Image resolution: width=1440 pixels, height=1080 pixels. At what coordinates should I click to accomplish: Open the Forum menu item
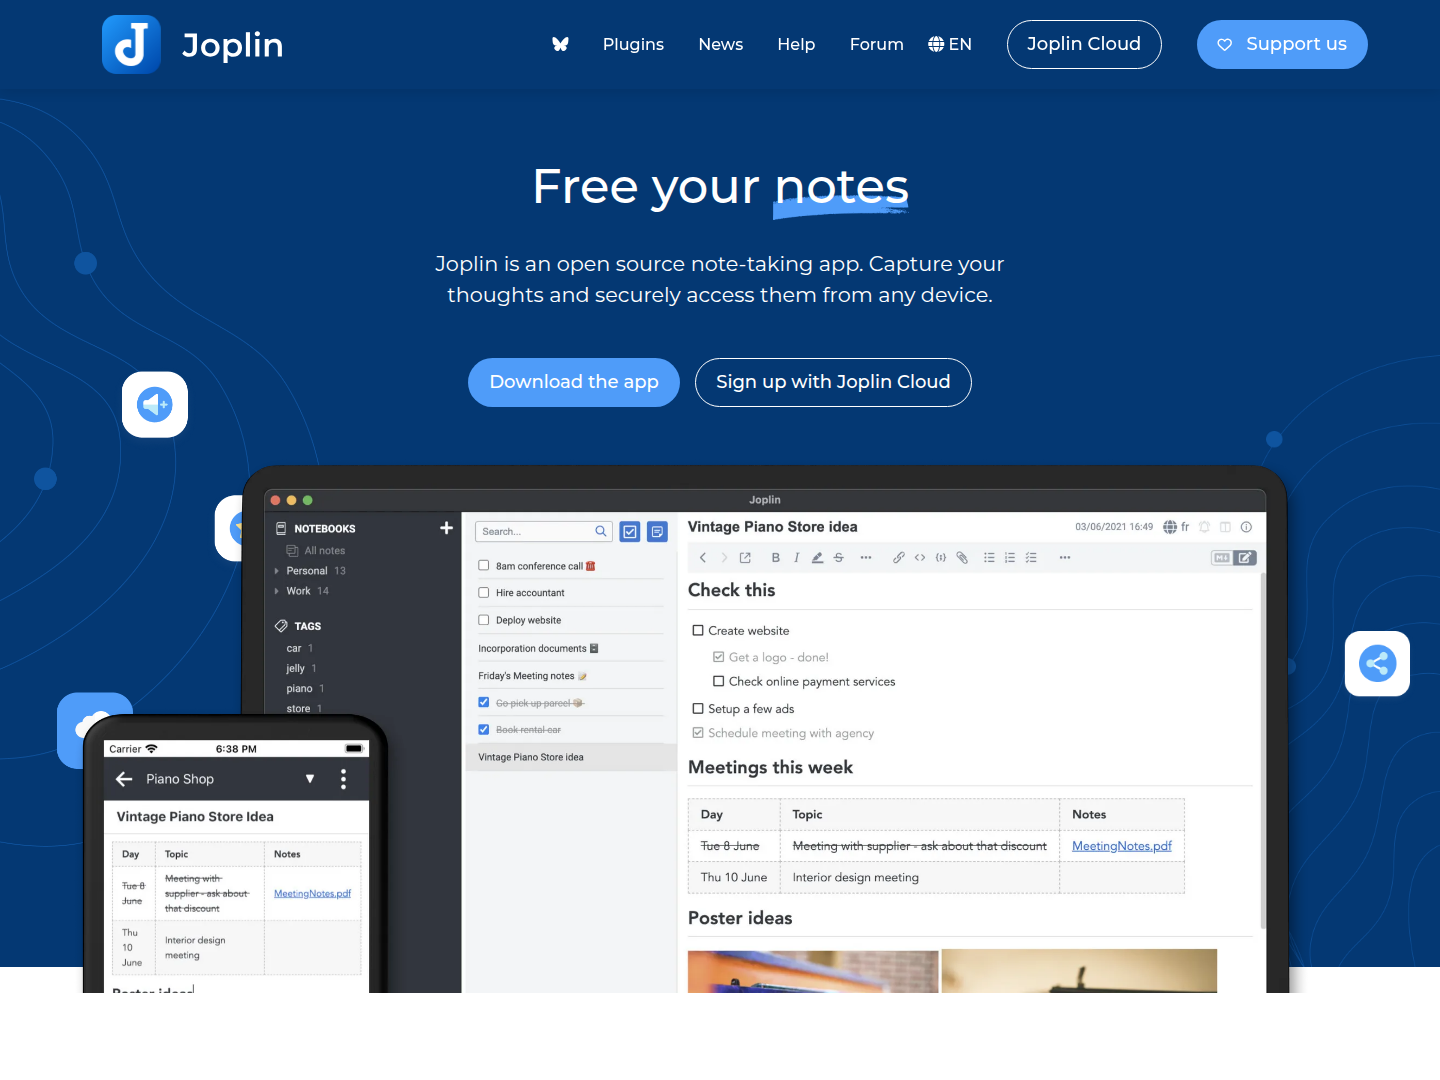[x=877, y=44]
